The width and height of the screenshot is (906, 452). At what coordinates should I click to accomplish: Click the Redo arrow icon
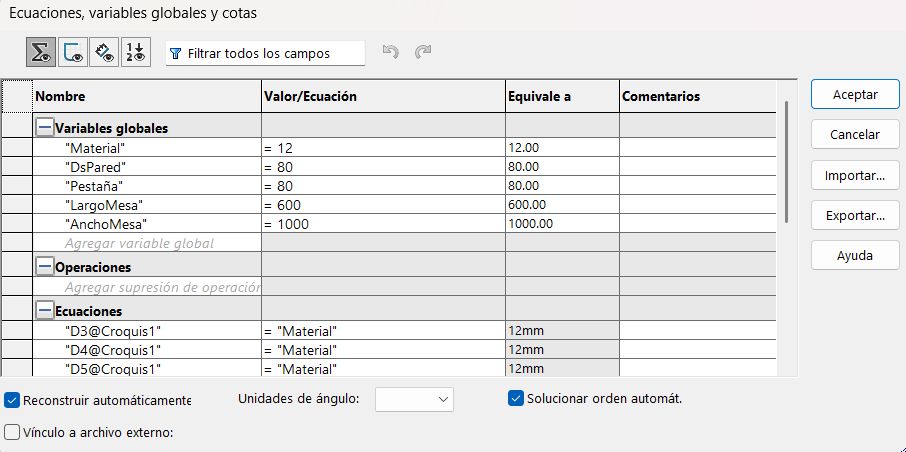pos(423,53)
